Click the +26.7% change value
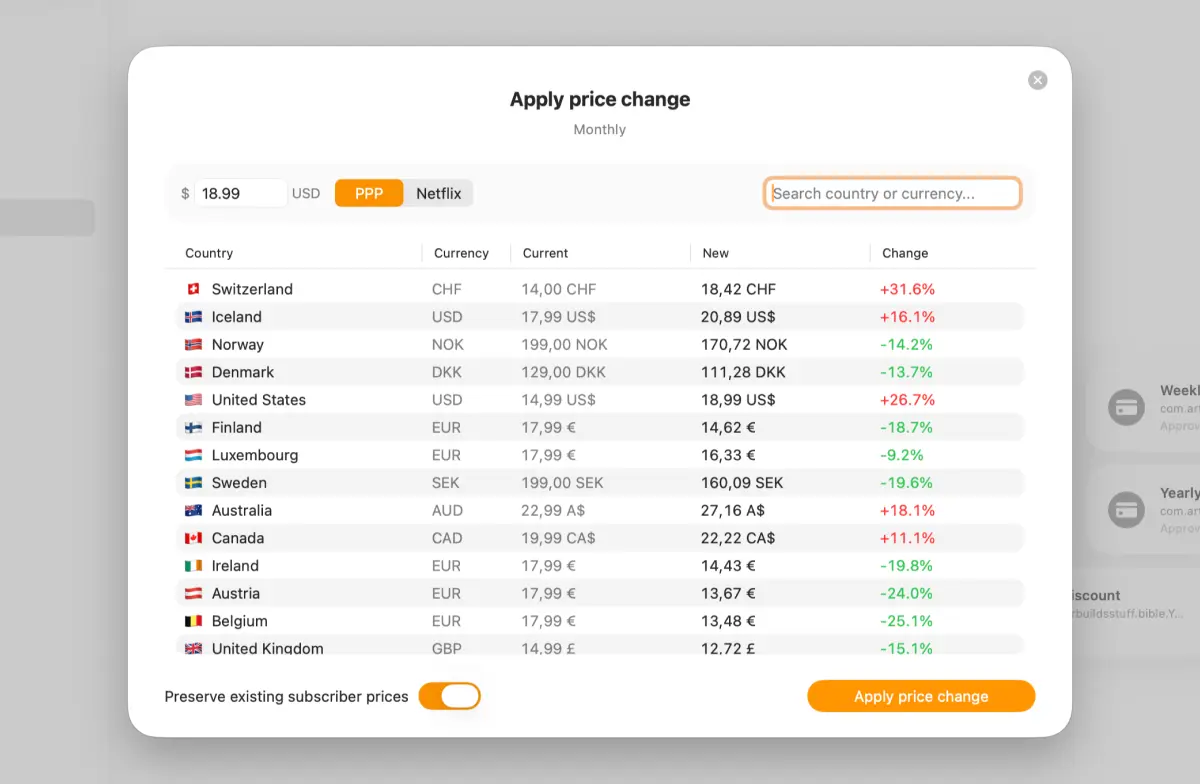 (907, 400)
